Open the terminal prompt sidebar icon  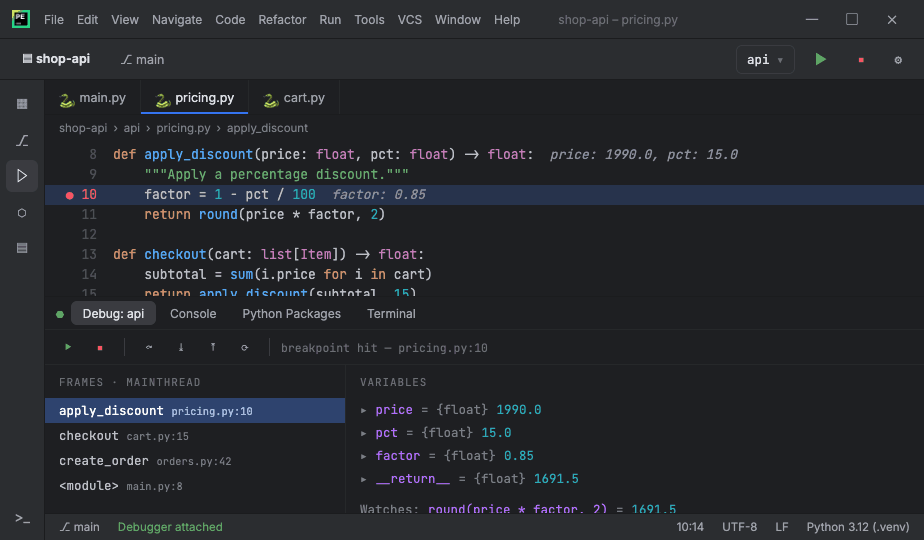(x=22, y=518)
